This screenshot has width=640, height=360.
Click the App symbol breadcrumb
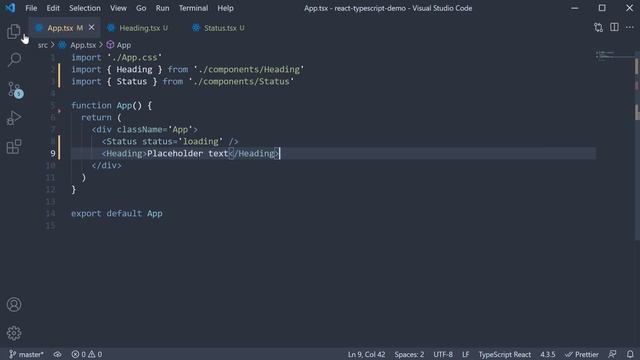[x=124, y=45]
